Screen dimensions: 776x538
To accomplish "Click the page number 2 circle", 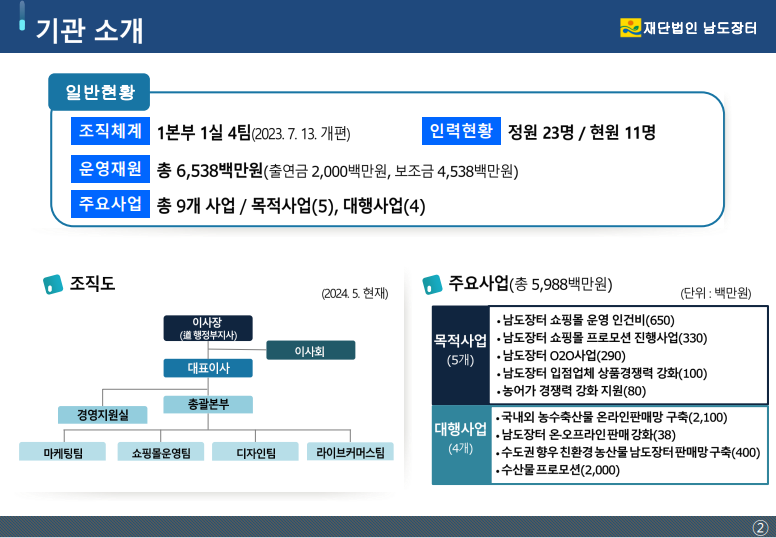I will pyautogui.click(x=760, y=527).
